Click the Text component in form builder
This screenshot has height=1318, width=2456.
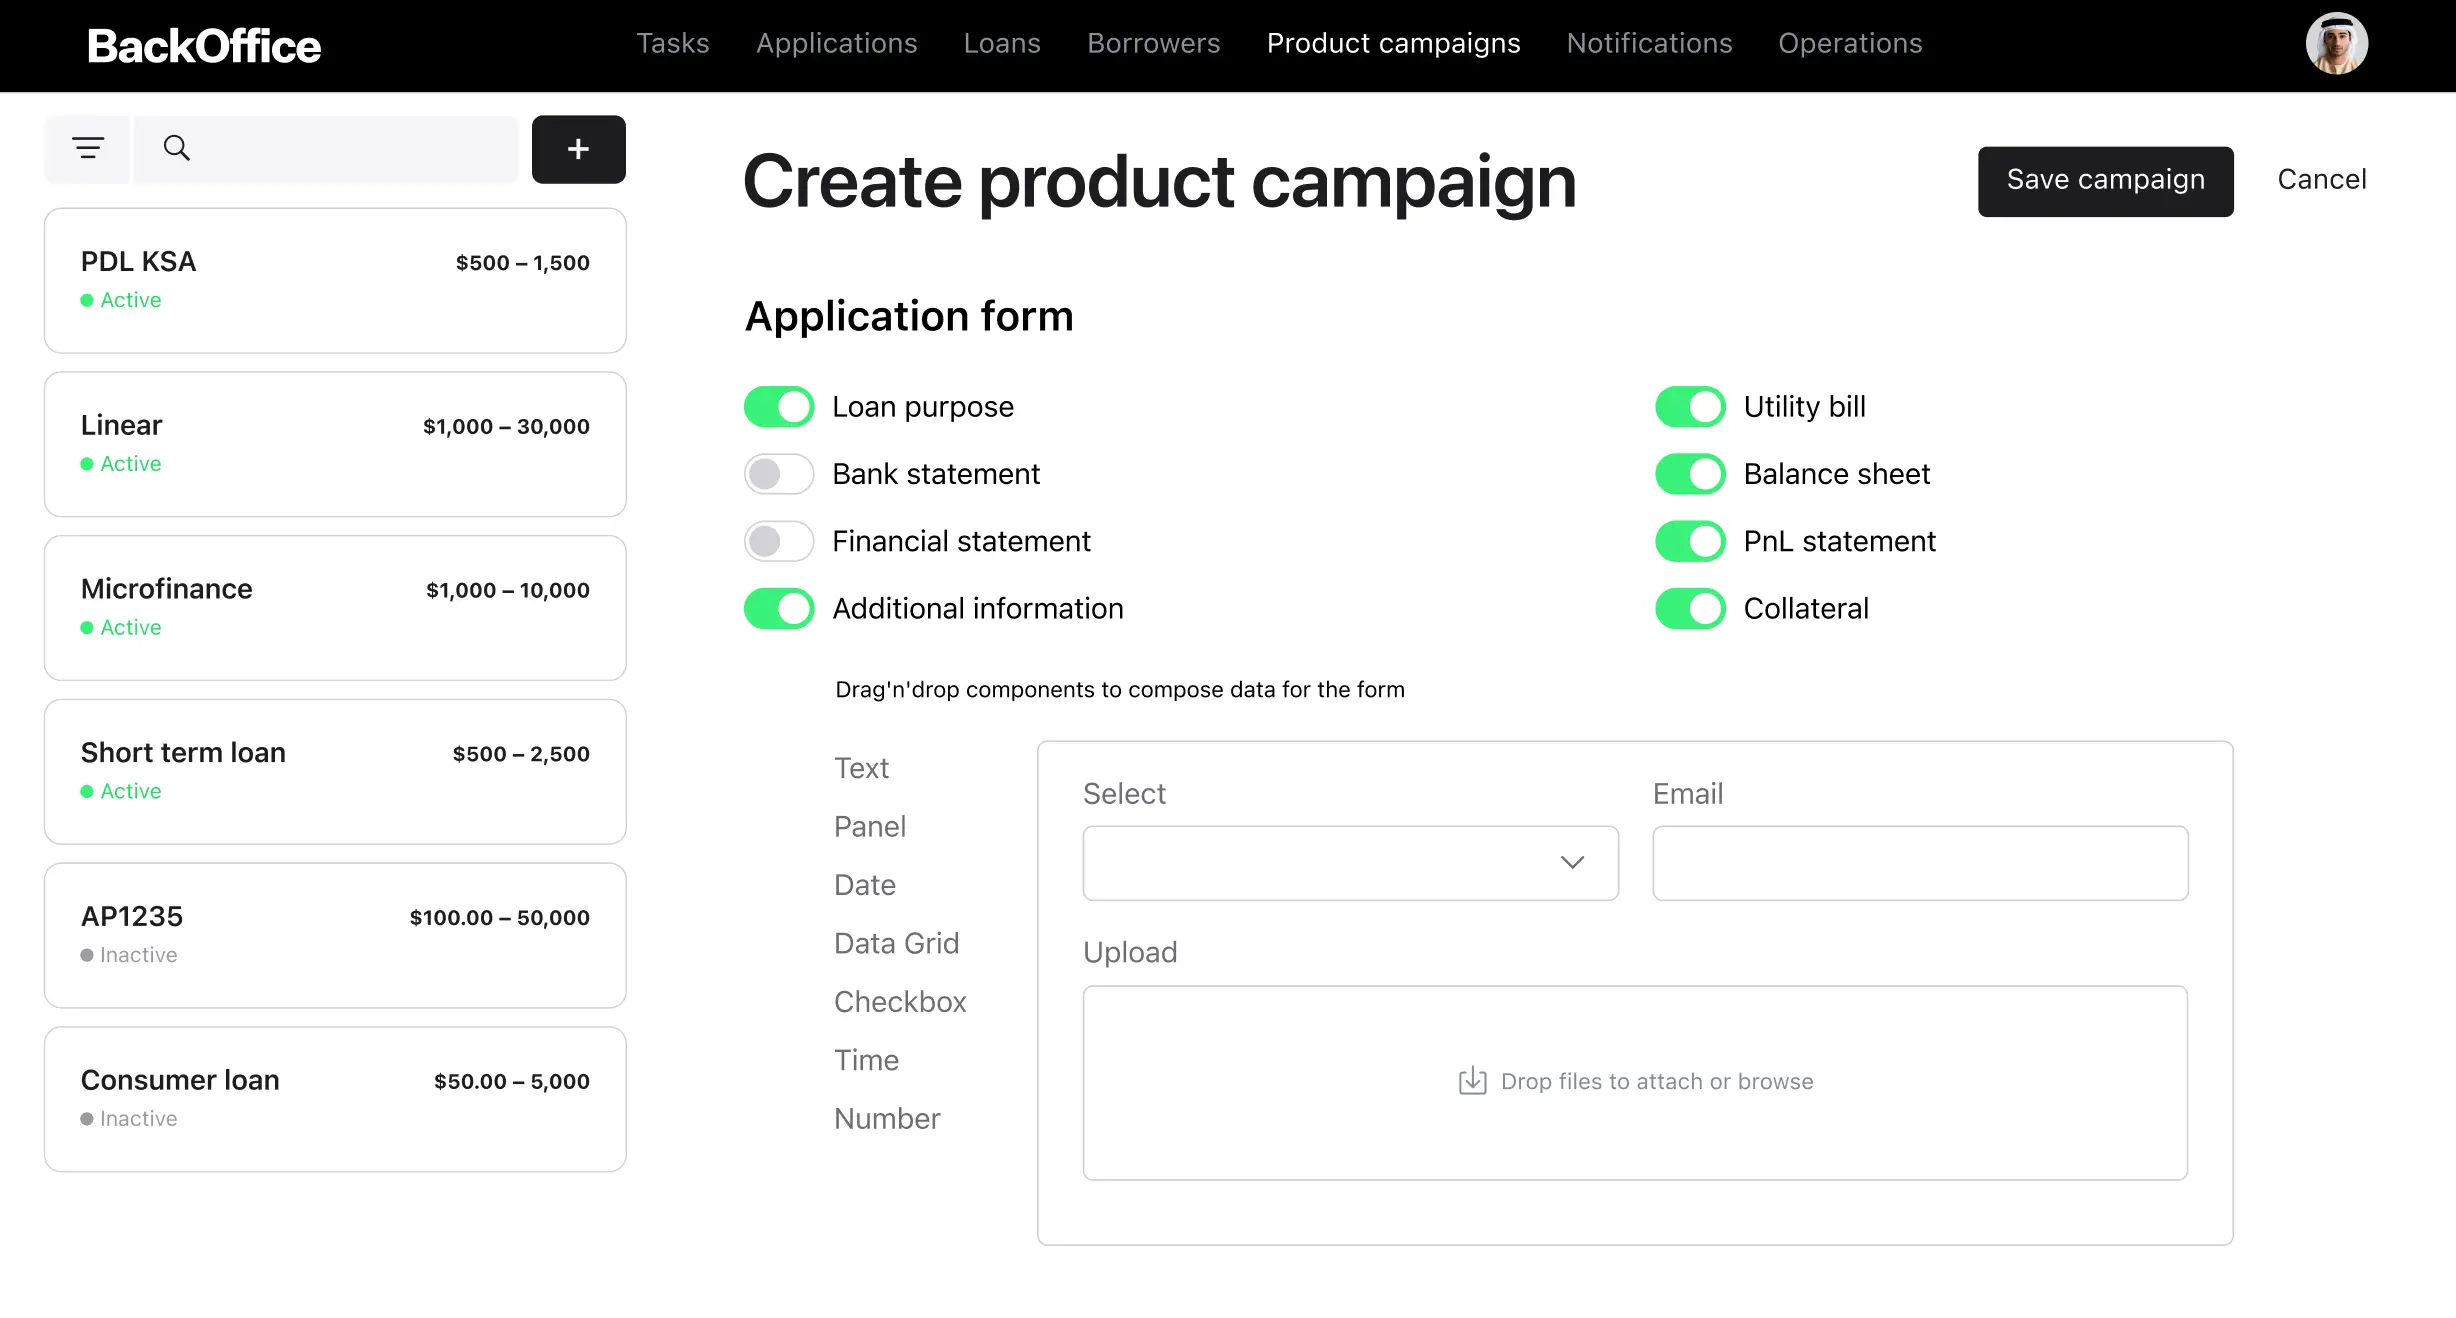click(861, 769)
